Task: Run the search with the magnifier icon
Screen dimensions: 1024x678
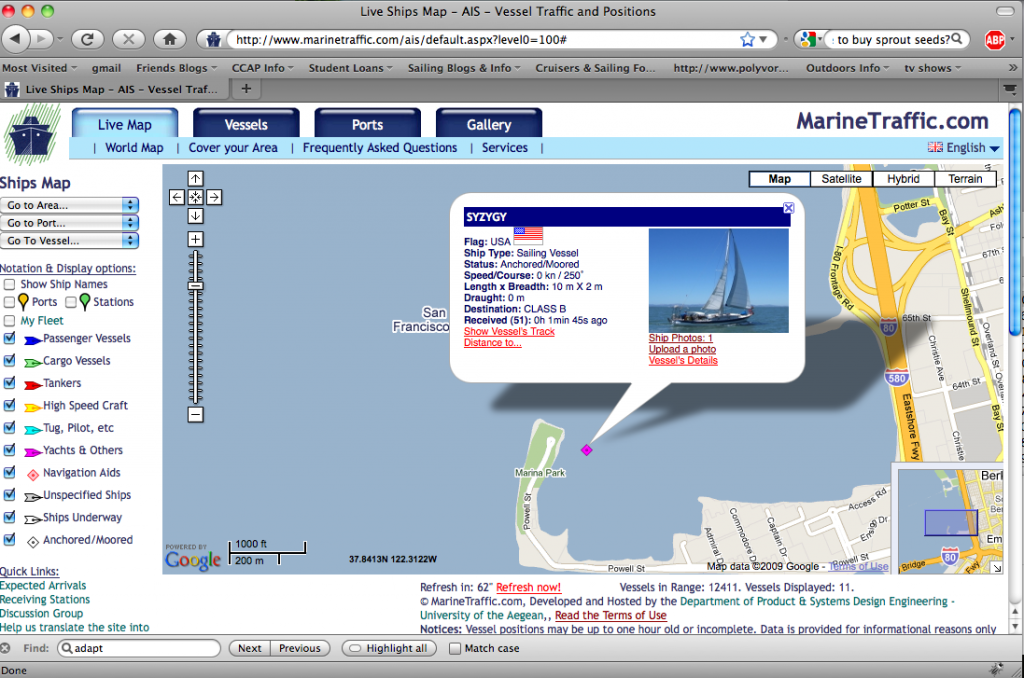Action: [x=957, y=39]
